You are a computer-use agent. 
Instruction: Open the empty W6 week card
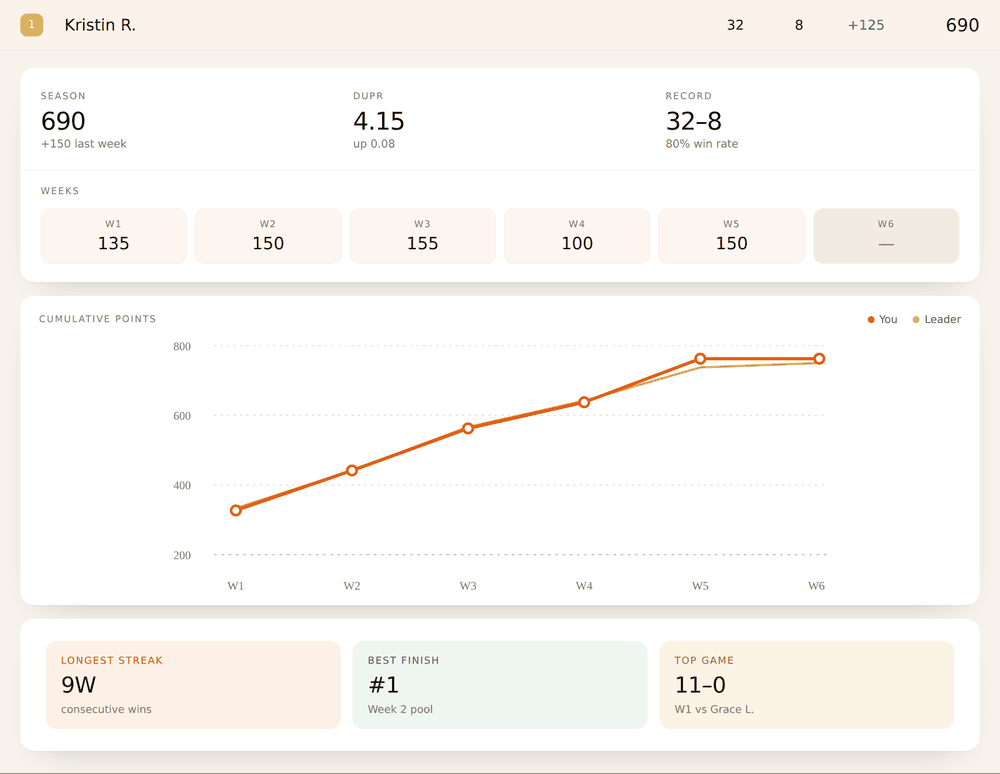886,236
